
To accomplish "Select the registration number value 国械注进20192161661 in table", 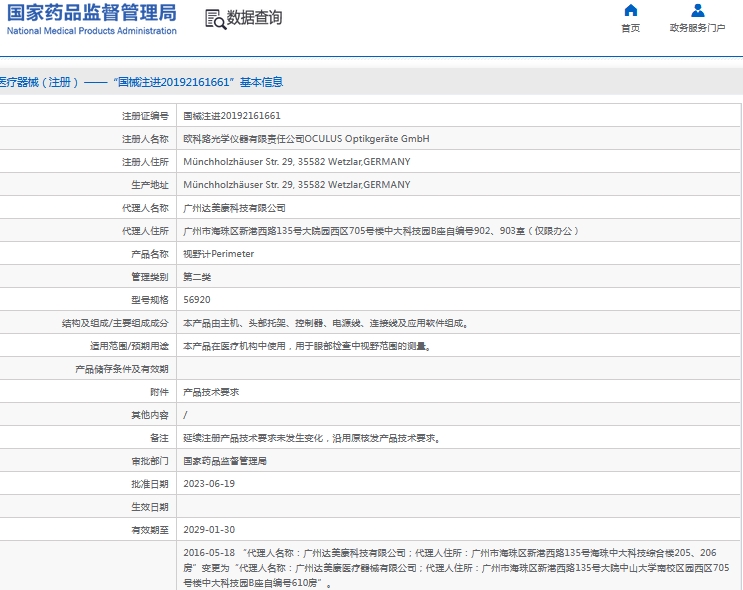I will (x=232, y=116).
